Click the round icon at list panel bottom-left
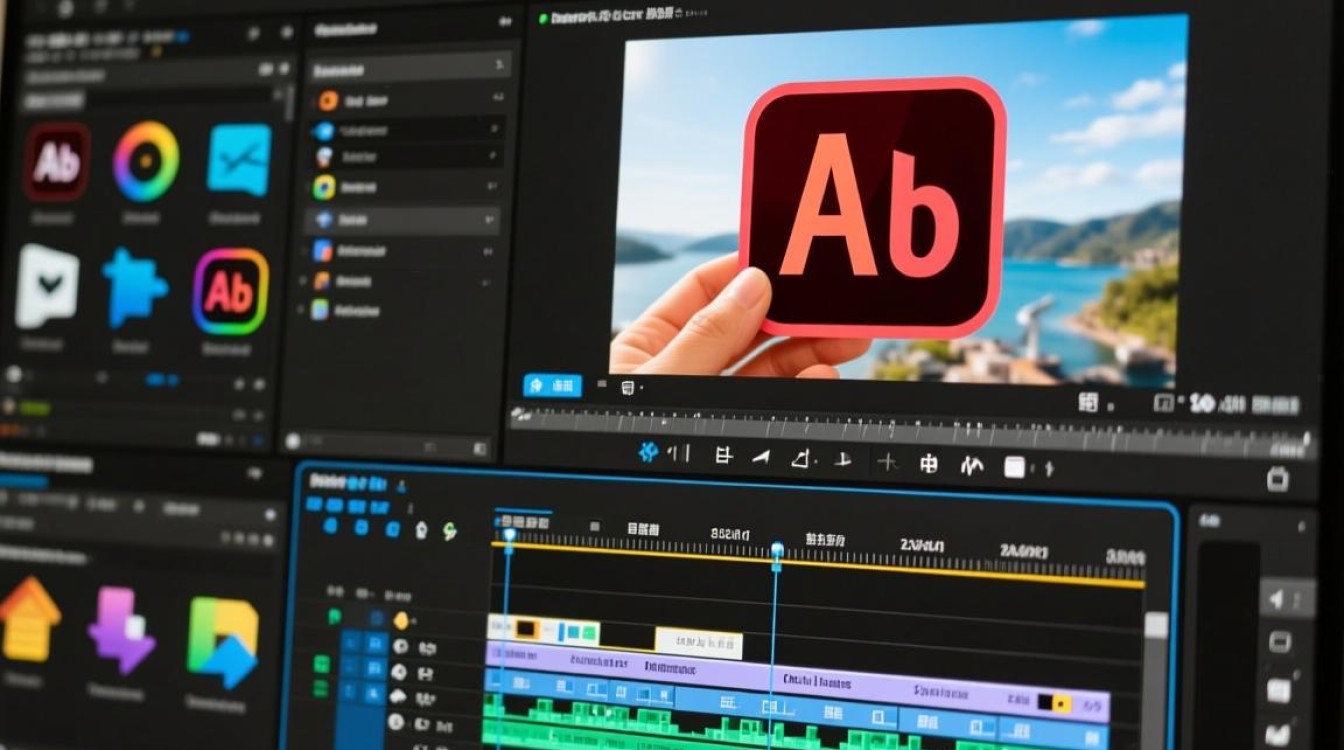Viewport: 1344px width, 750px height. pyautogui.click(x=293, y=440)
